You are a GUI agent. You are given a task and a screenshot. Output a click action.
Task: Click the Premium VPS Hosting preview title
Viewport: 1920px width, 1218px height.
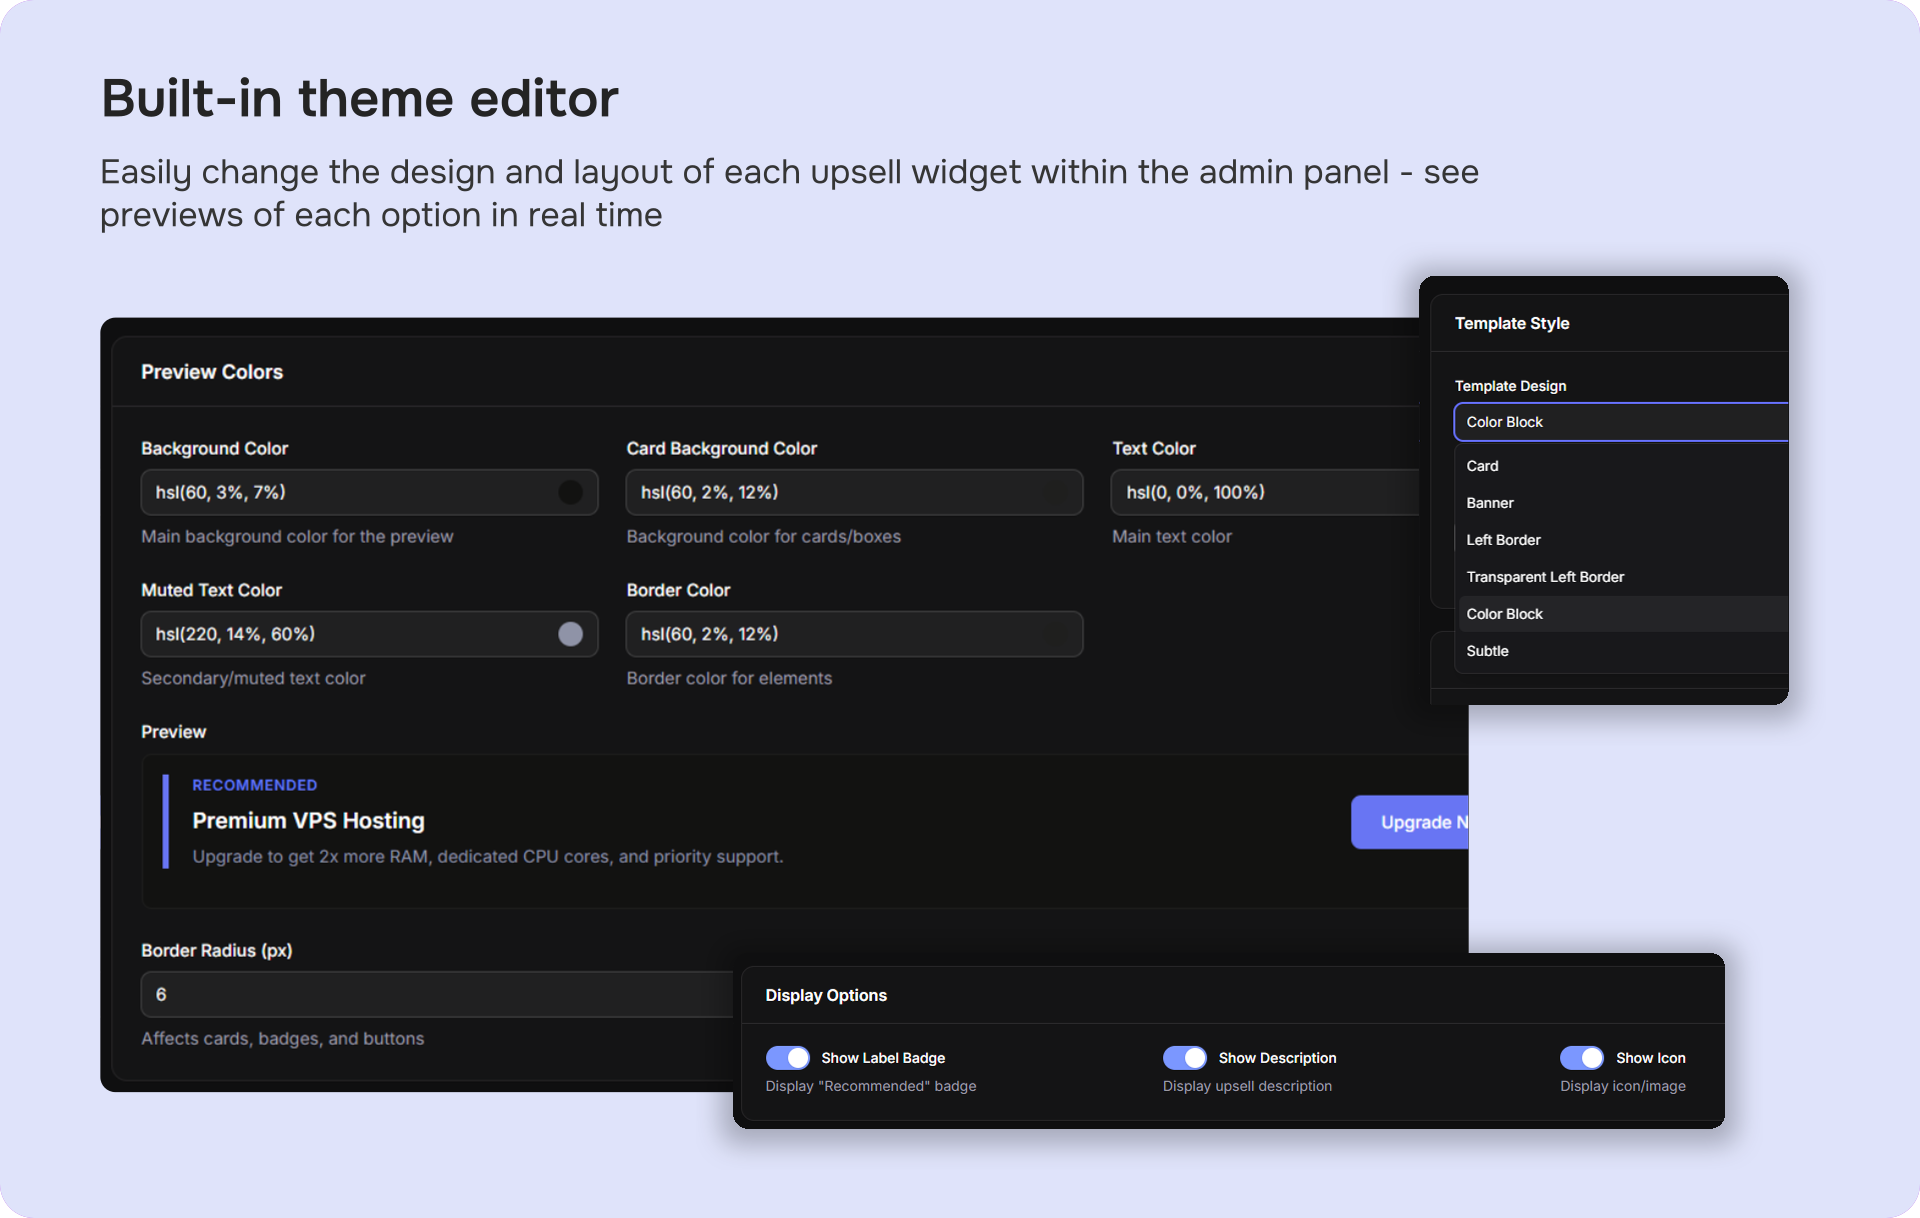(x=308, y=820)
